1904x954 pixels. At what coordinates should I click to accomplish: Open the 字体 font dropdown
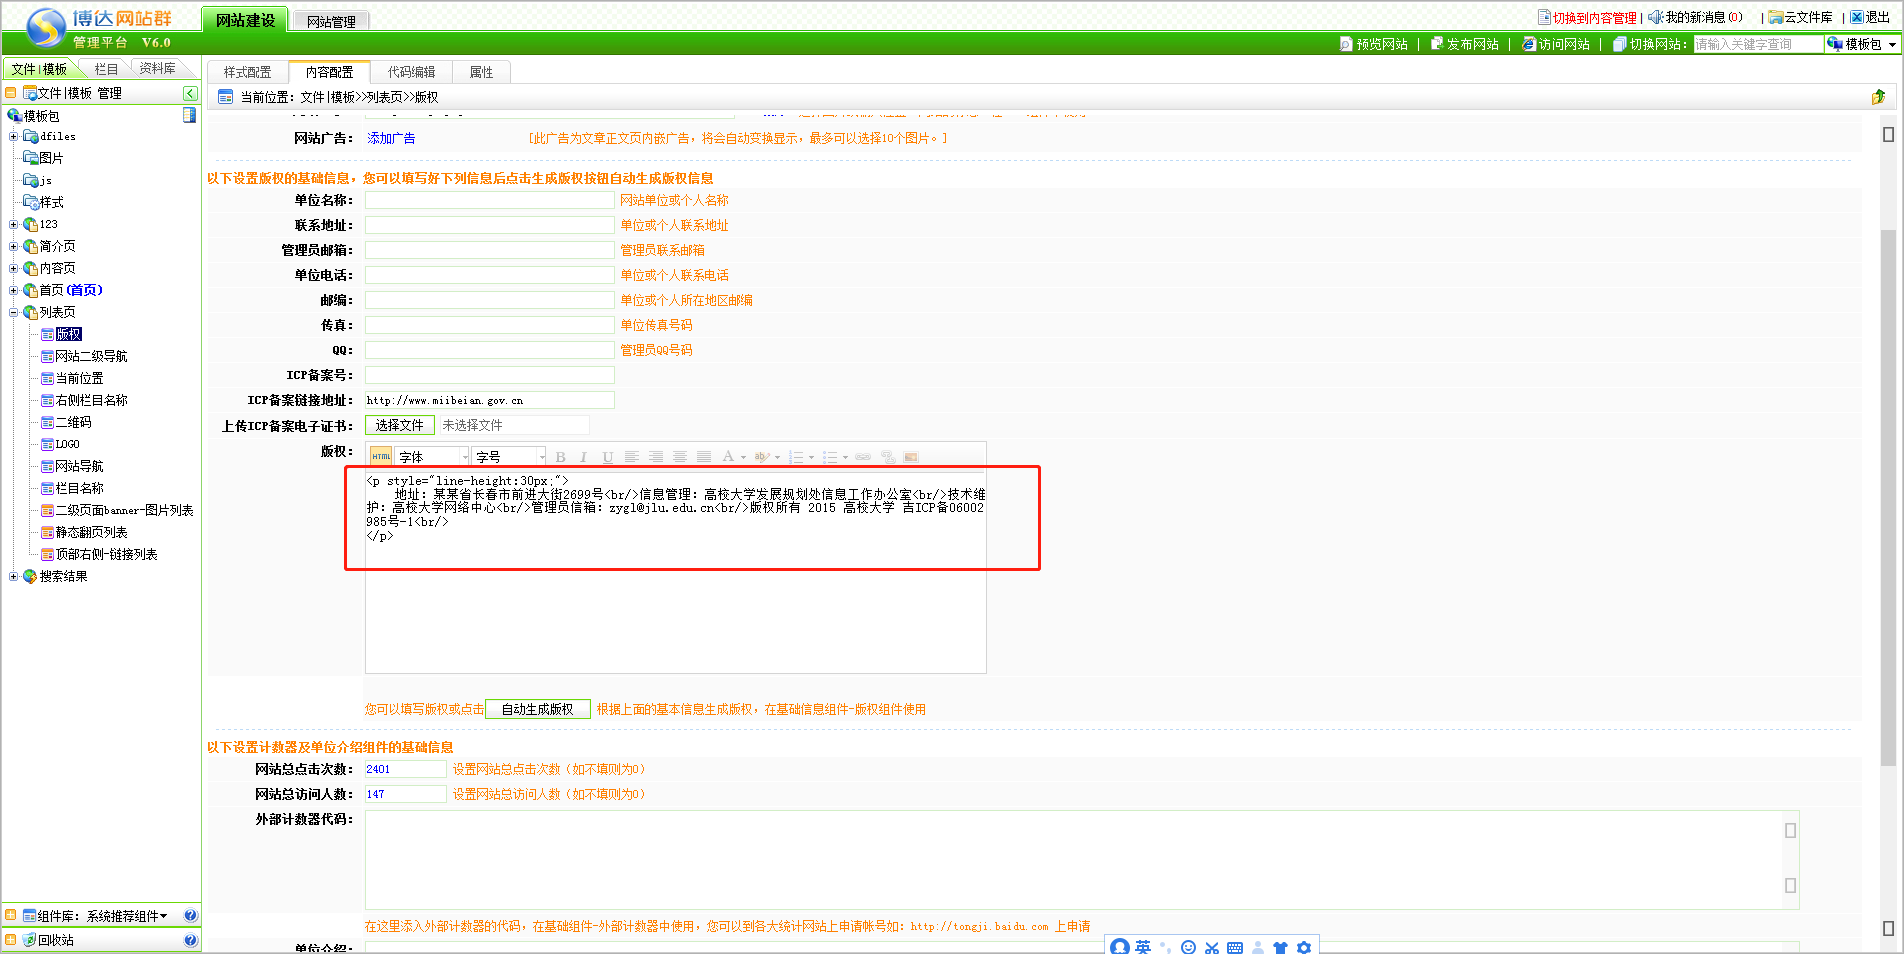tap(433, 457)
